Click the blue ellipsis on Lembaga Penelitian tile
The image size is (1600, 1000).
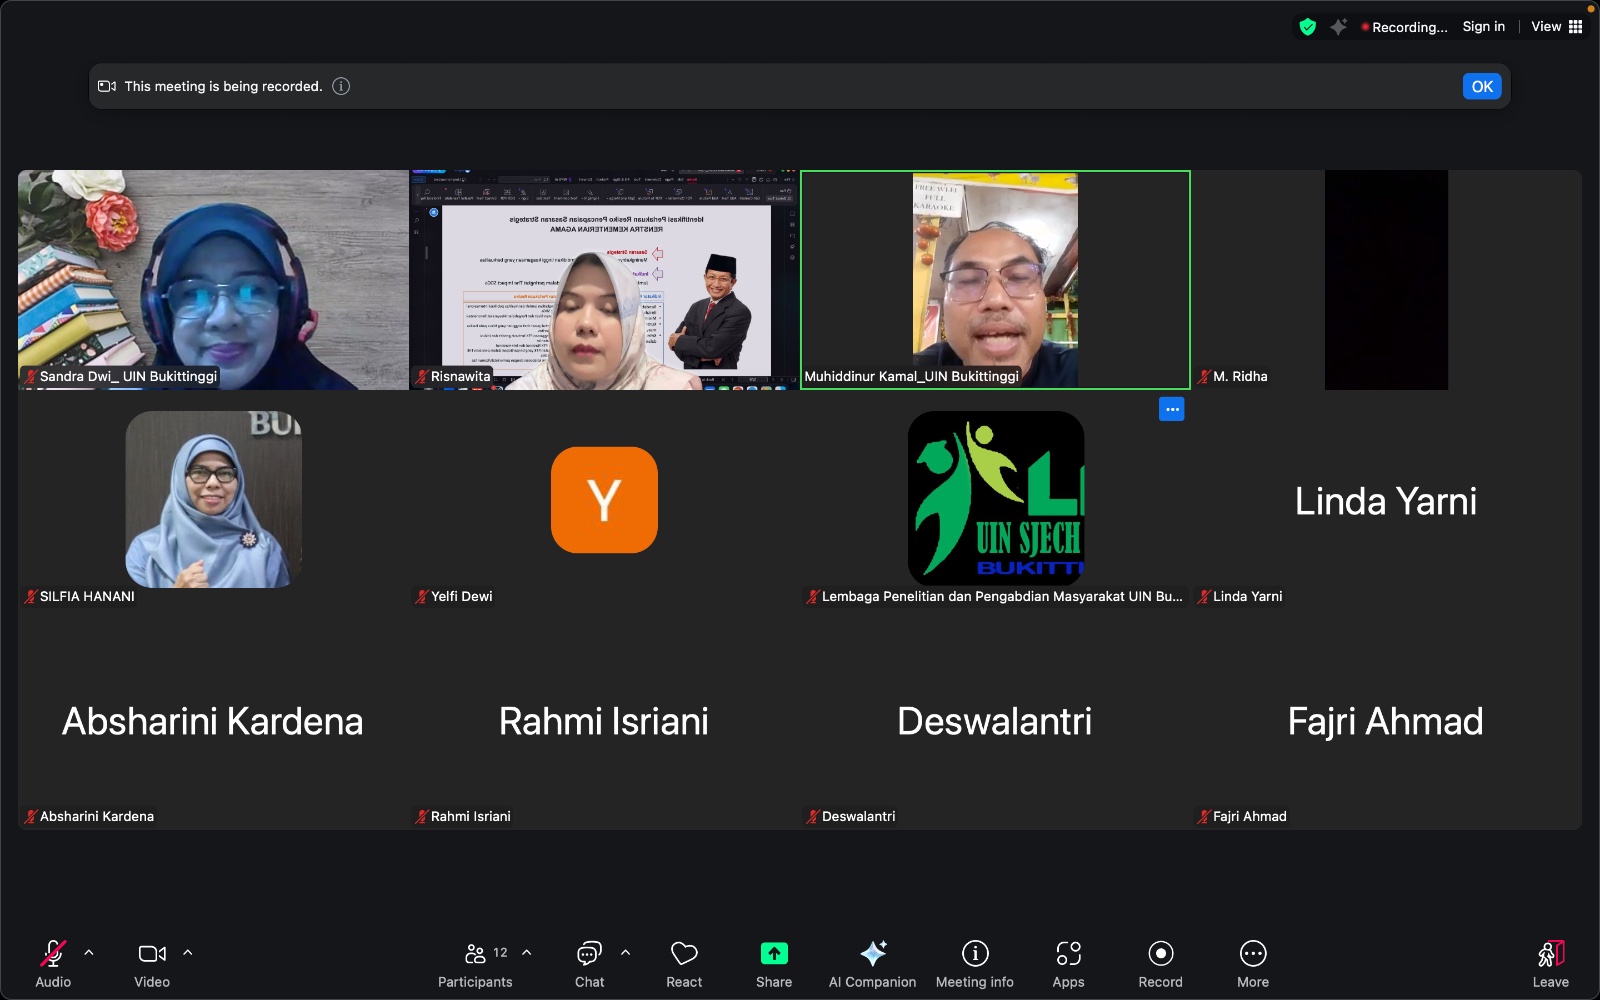pos(1171,409)
